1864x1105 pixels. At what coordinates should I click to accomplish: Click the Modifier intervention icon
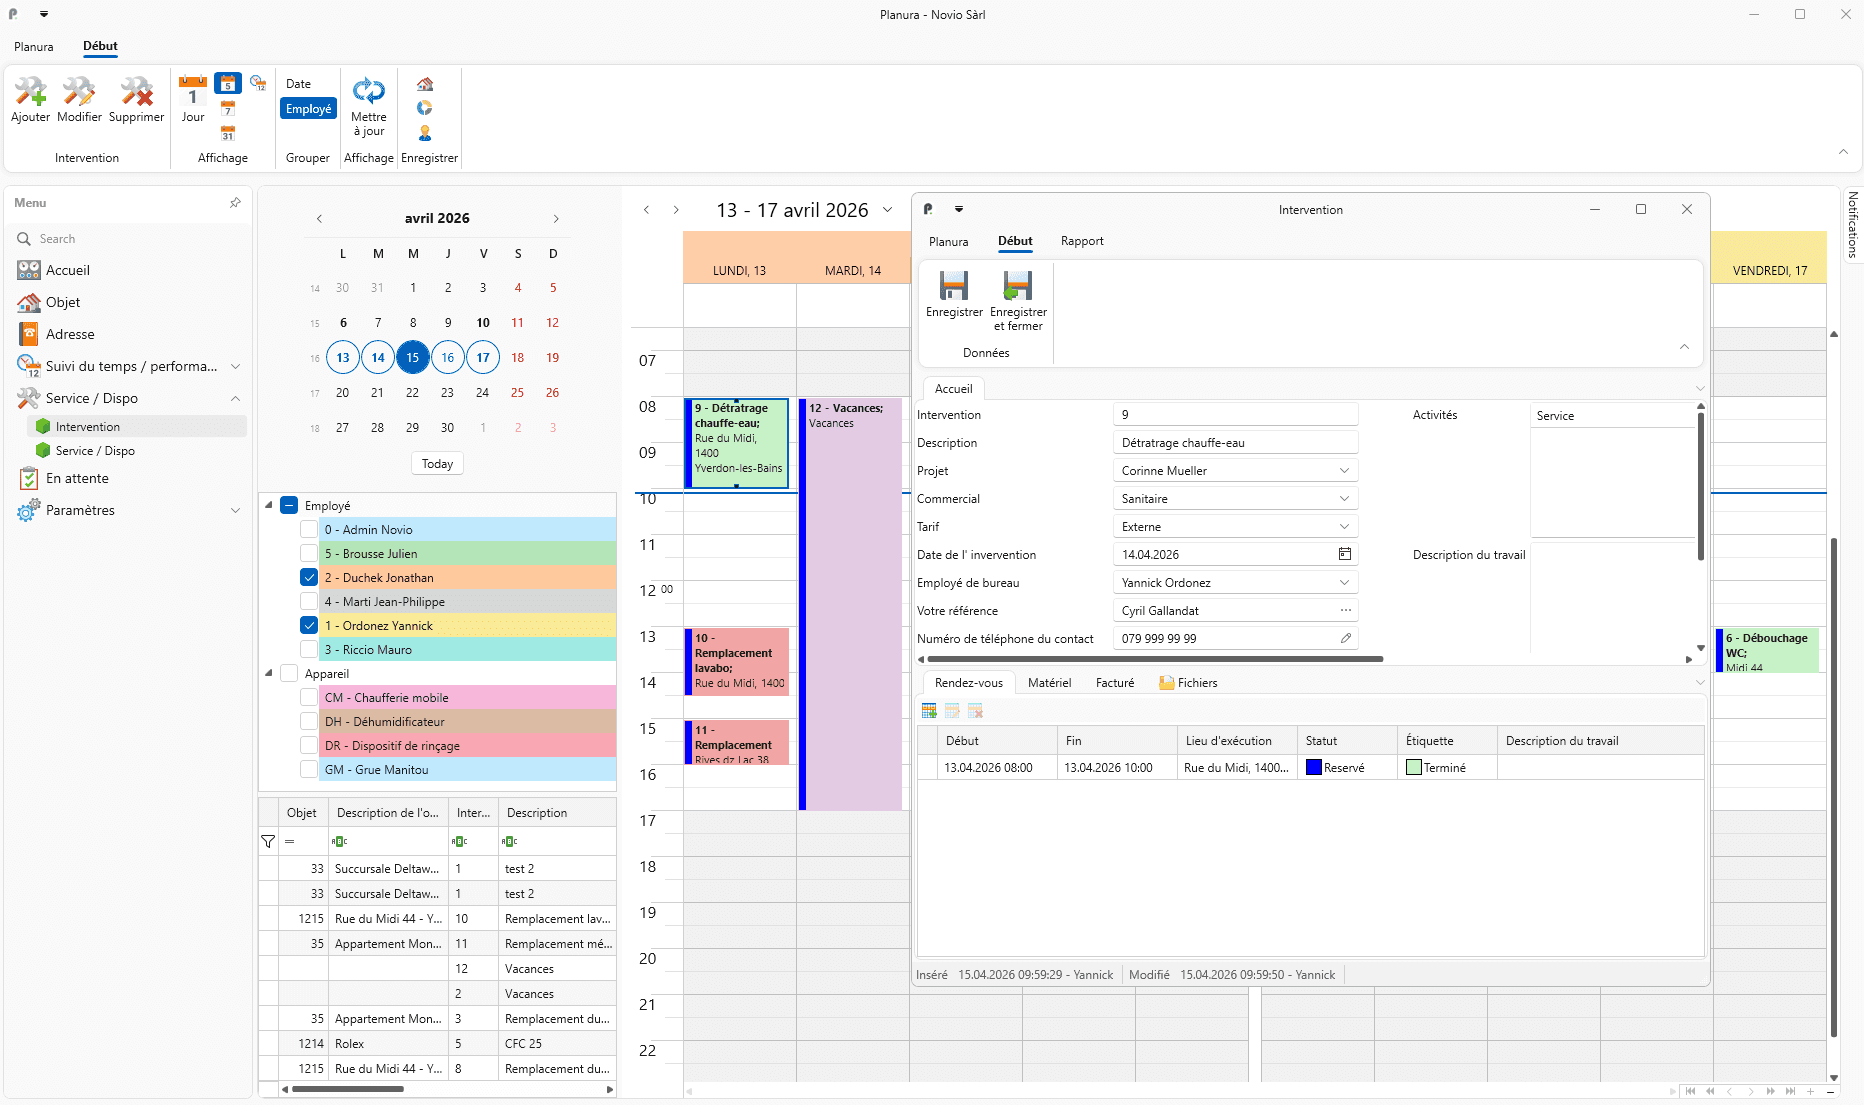click(79, 92)
